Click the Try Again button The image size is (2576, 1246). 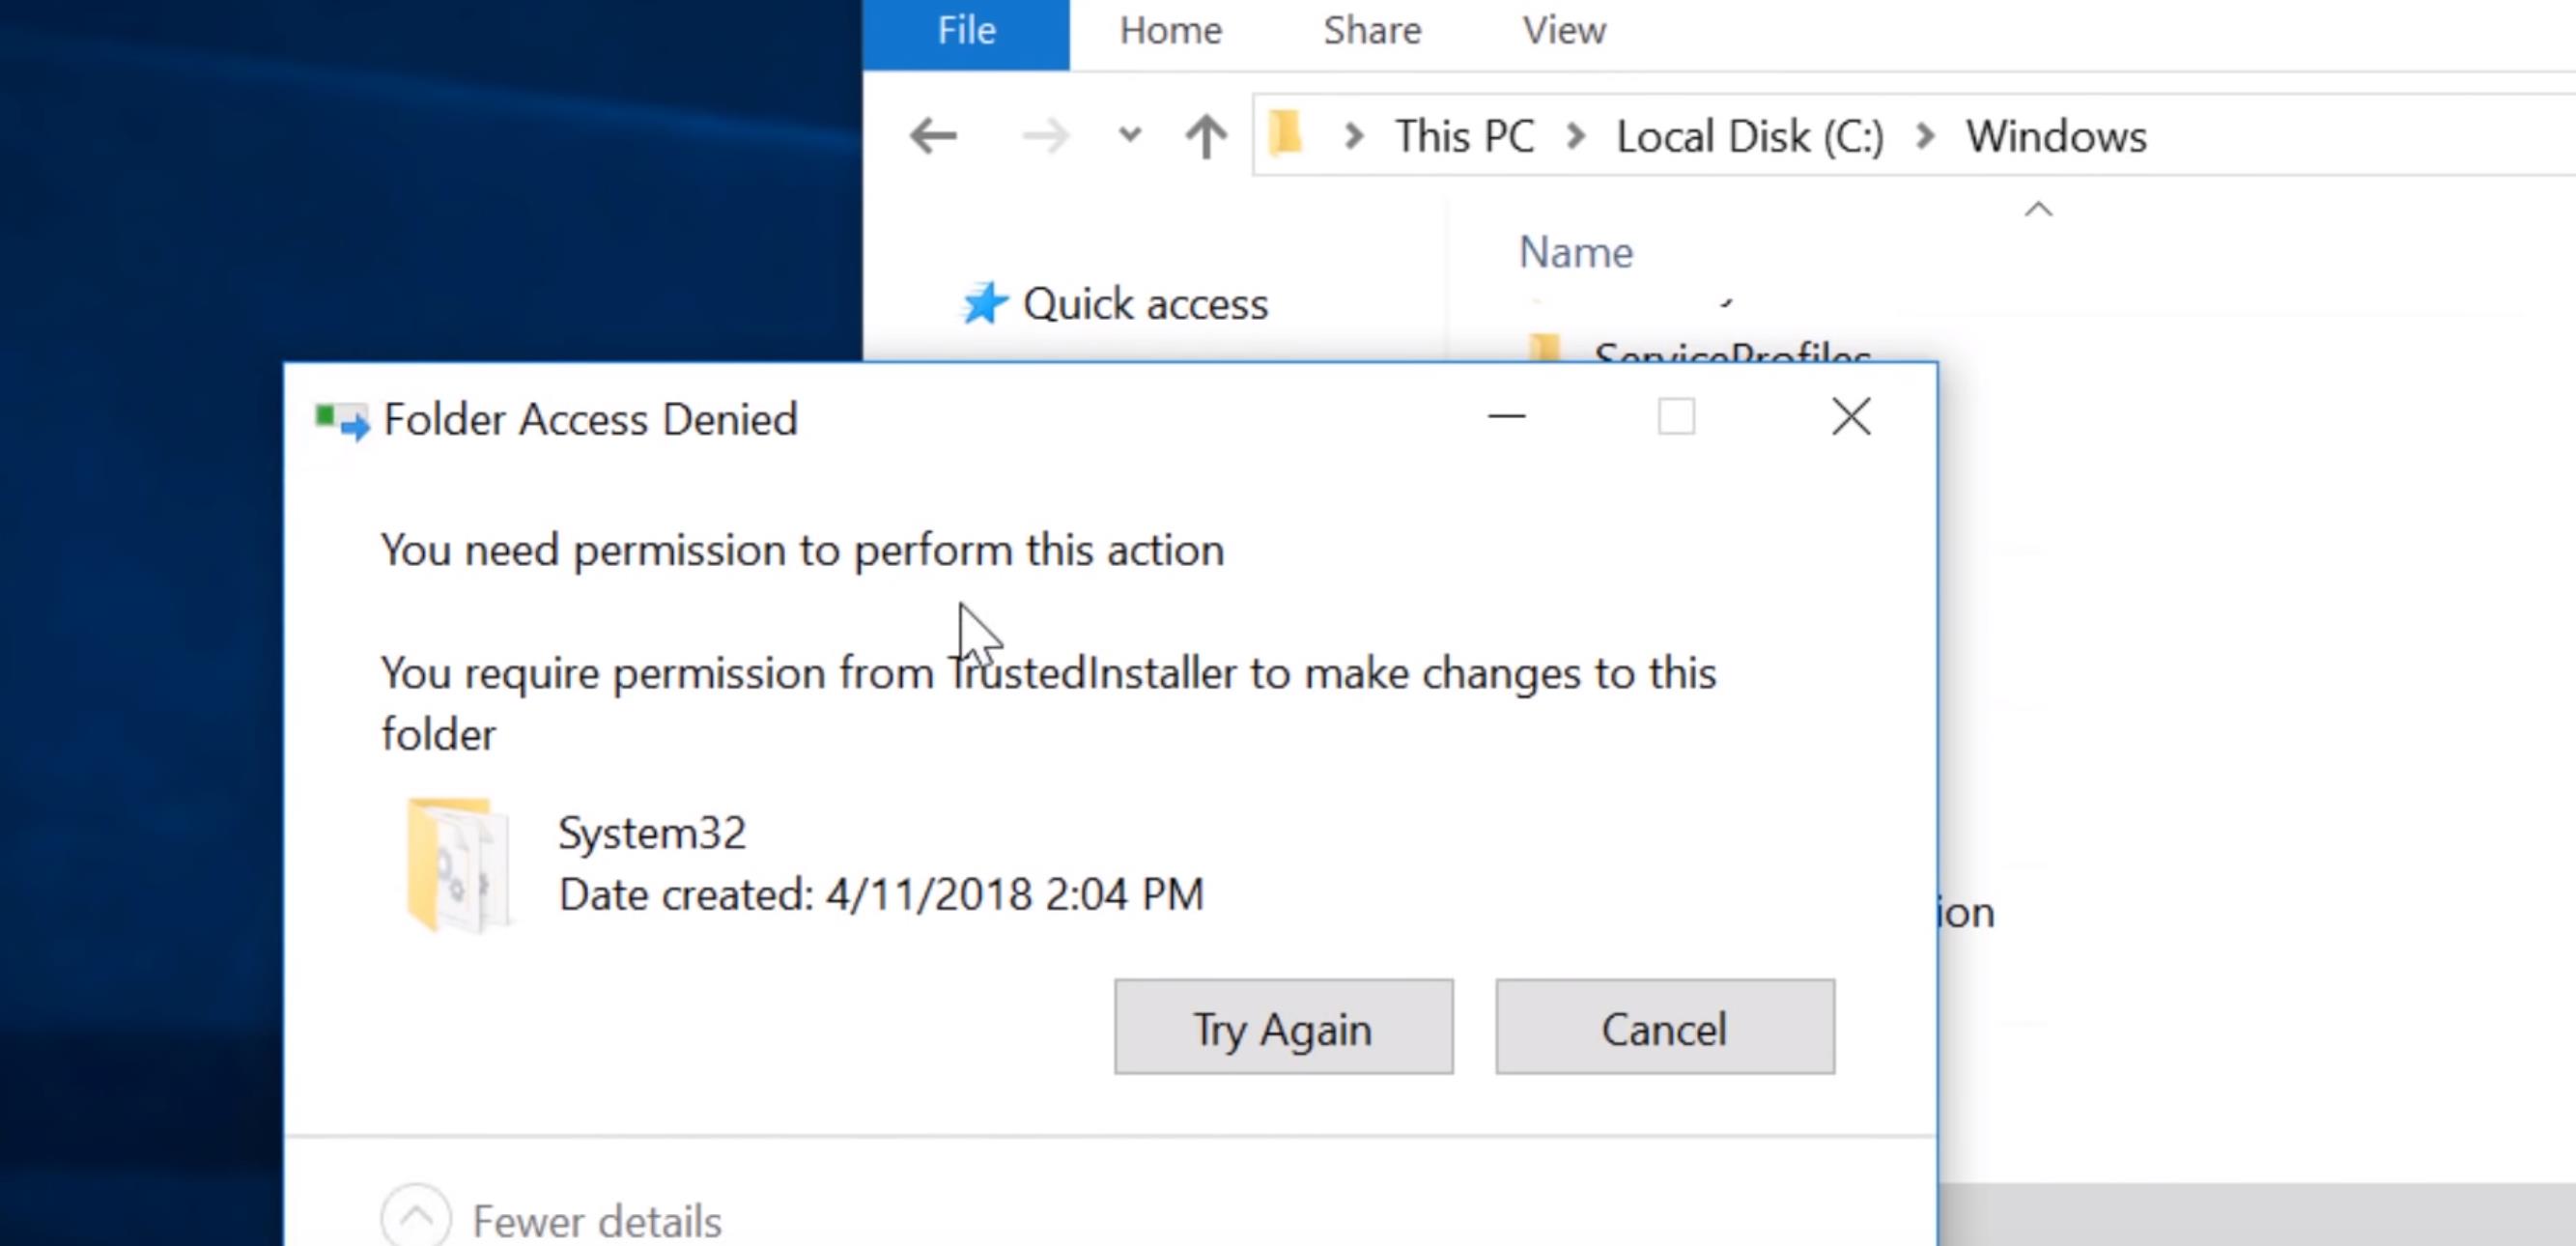[1283, 1027]
